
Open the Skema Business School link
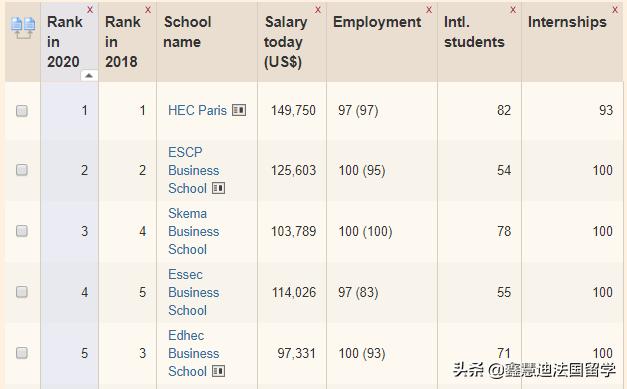pyautogui.click(x=194, y=231)
